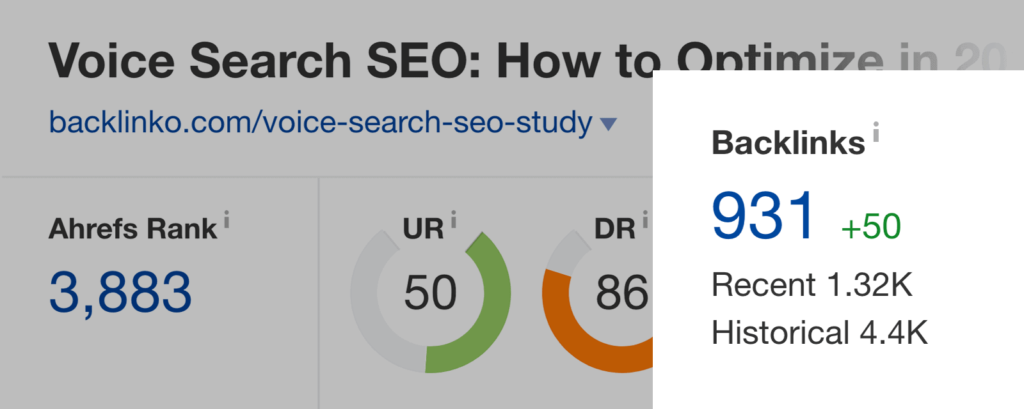This screenshot has width=1024, height=409.
Task: Open the backlinko.com/voice-search-seo-study link
Action: tap(320, 124)
